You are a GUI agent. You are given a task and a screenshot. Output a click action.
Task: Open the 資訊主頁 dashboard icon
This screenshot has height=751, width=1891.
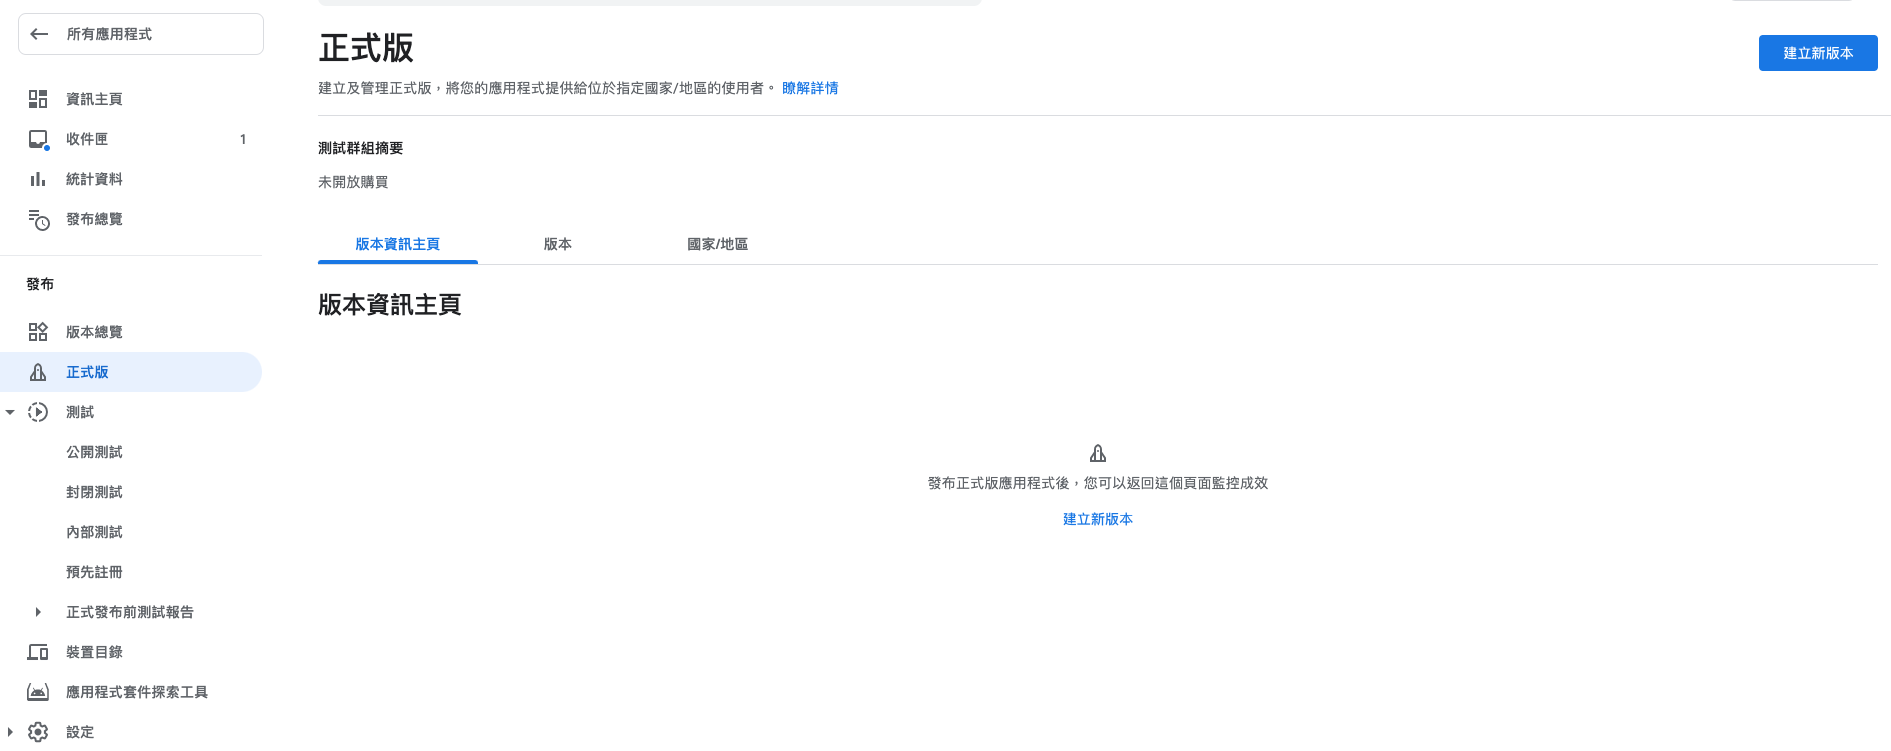tap(38, 99)
